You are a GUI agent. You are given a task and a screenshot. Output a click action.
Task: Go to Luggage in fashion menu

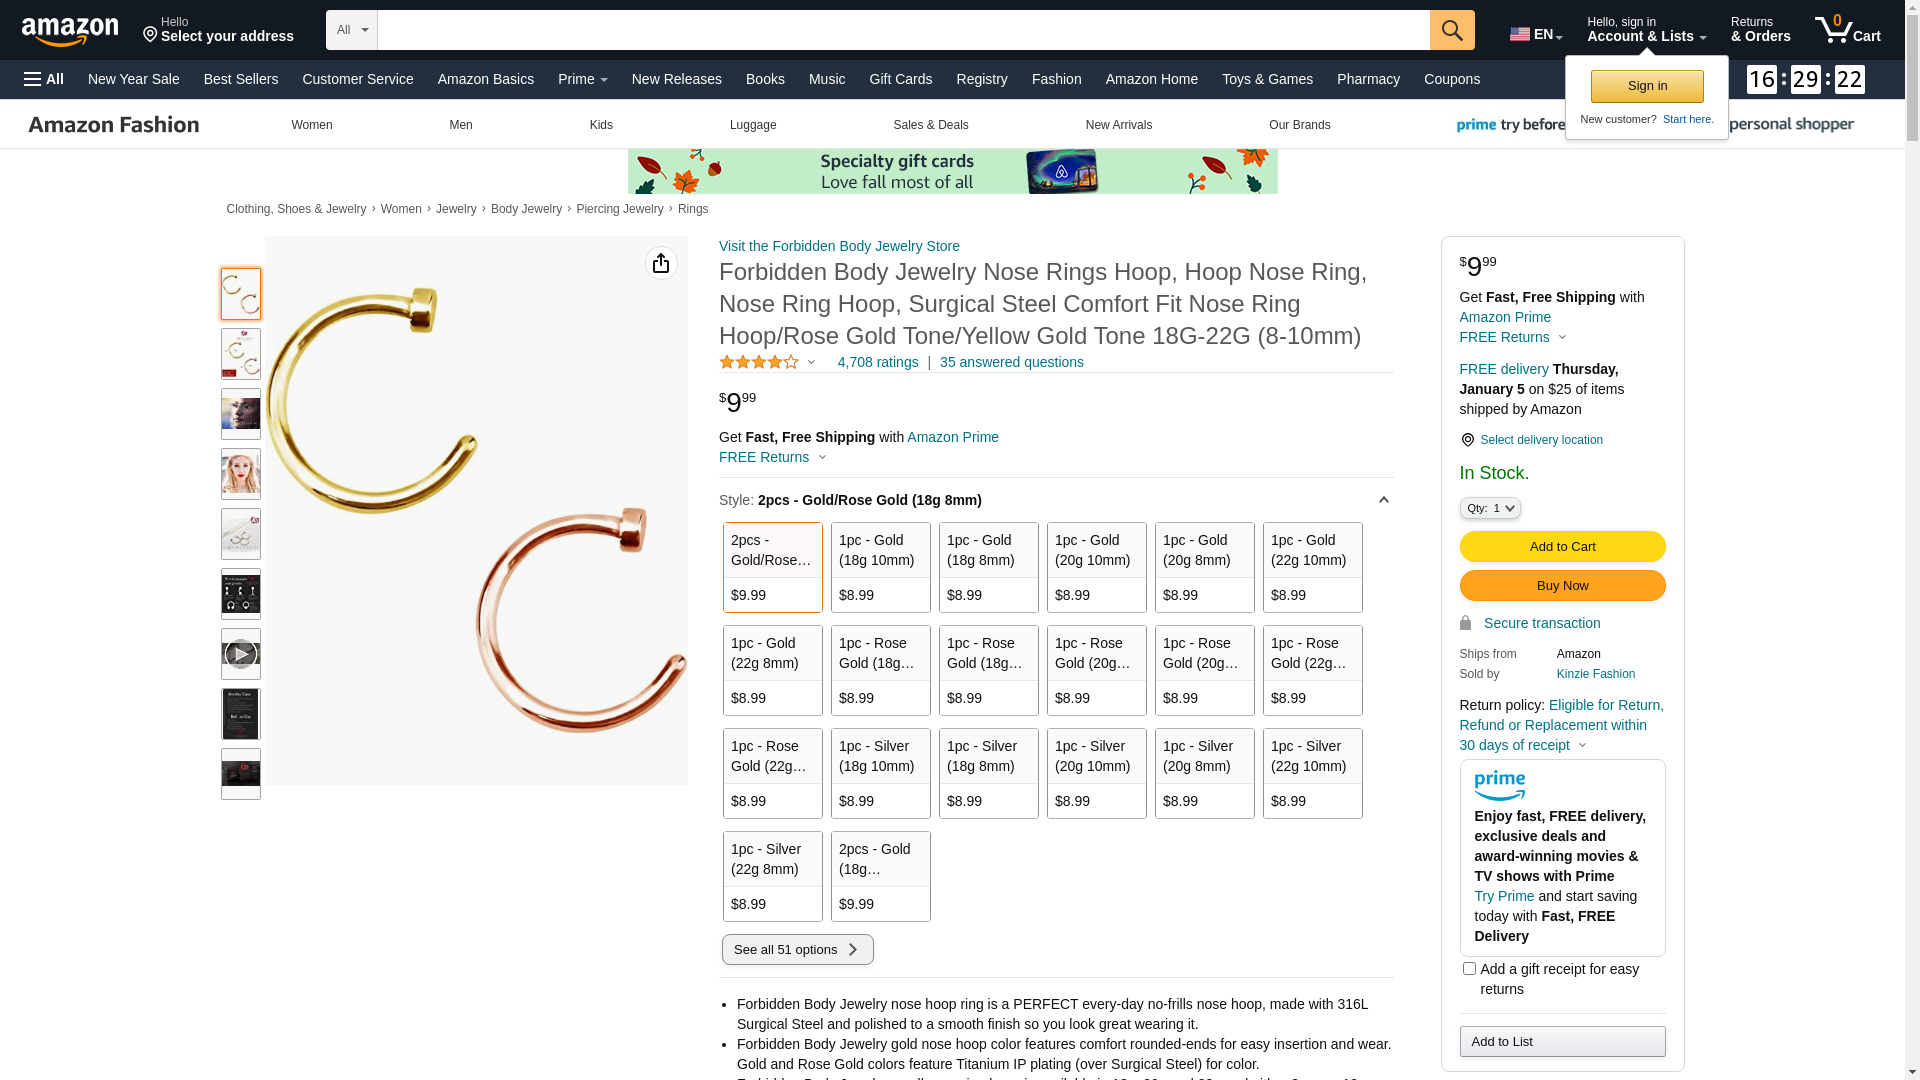[752, 125]
